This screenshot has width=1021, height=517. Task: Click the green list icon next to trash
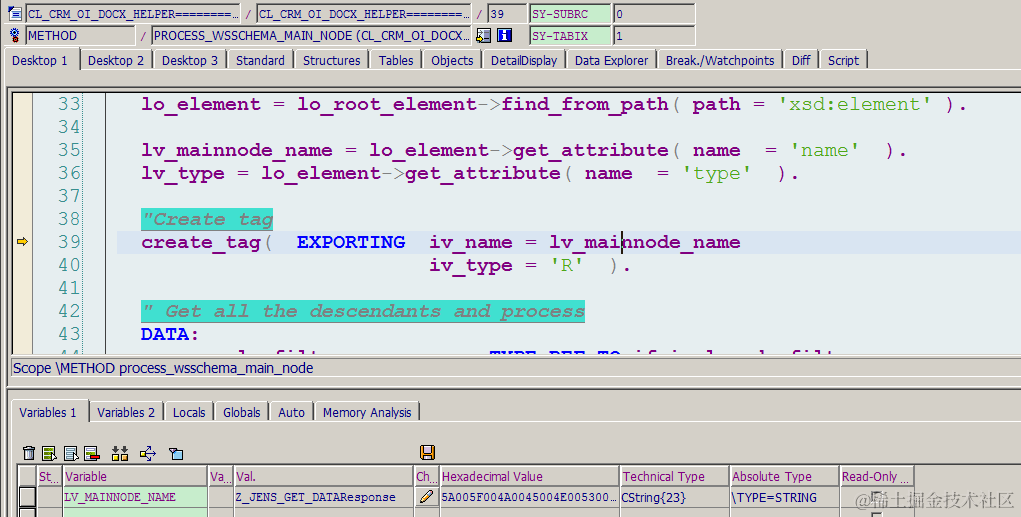point(49,453)
